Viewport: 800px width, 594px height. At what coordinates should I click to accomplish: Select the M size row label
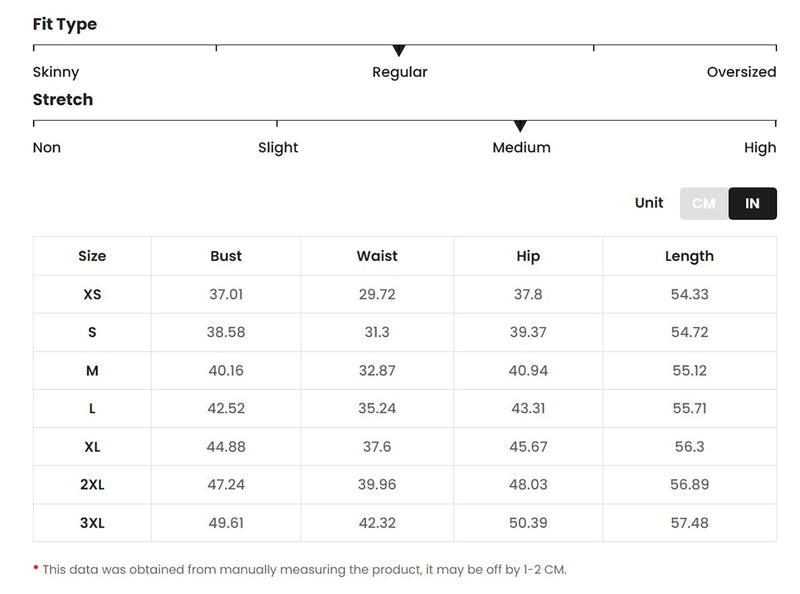pyautogui.click(x=92, y=370)
